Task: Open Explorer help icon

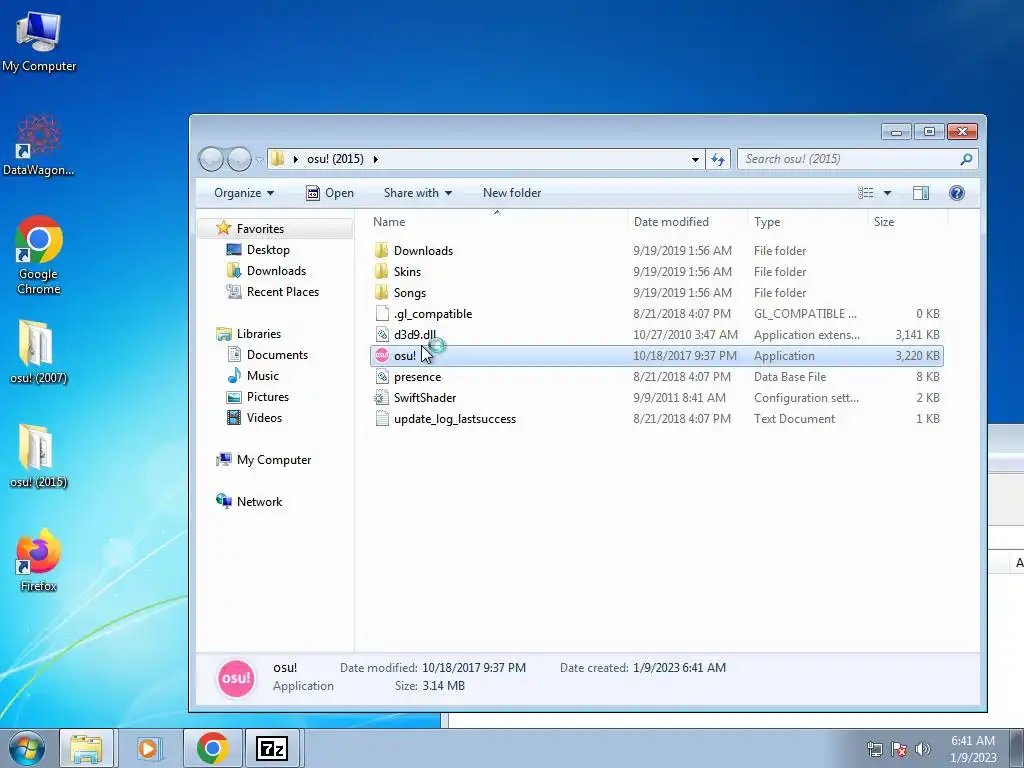Action: click(957, 193)
